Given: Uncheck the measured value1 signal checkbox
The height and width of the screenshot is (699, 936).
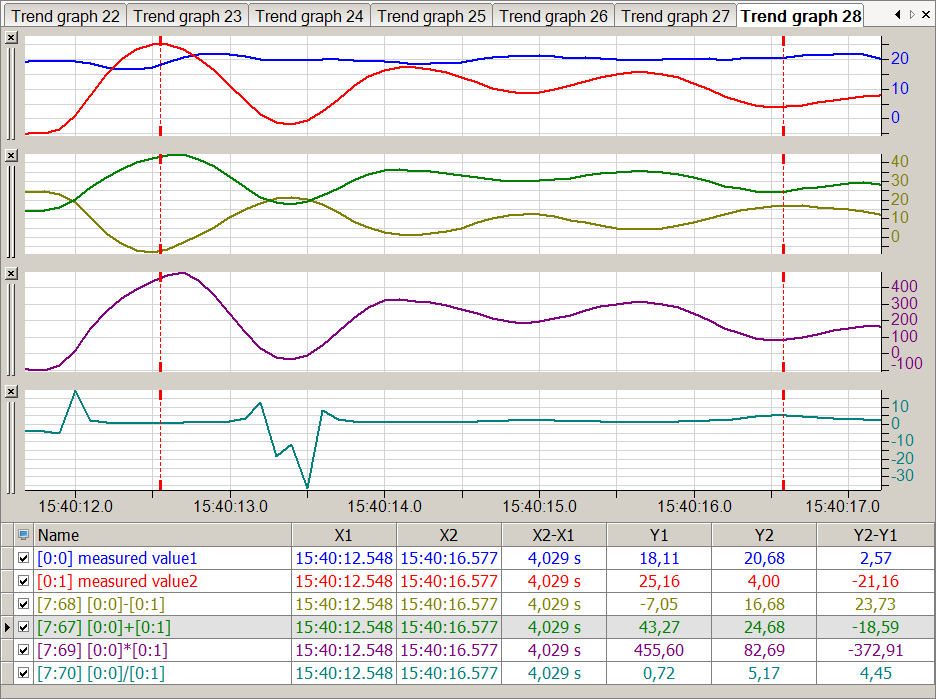Looking at the screenshot, I should (x=24, y=558).
